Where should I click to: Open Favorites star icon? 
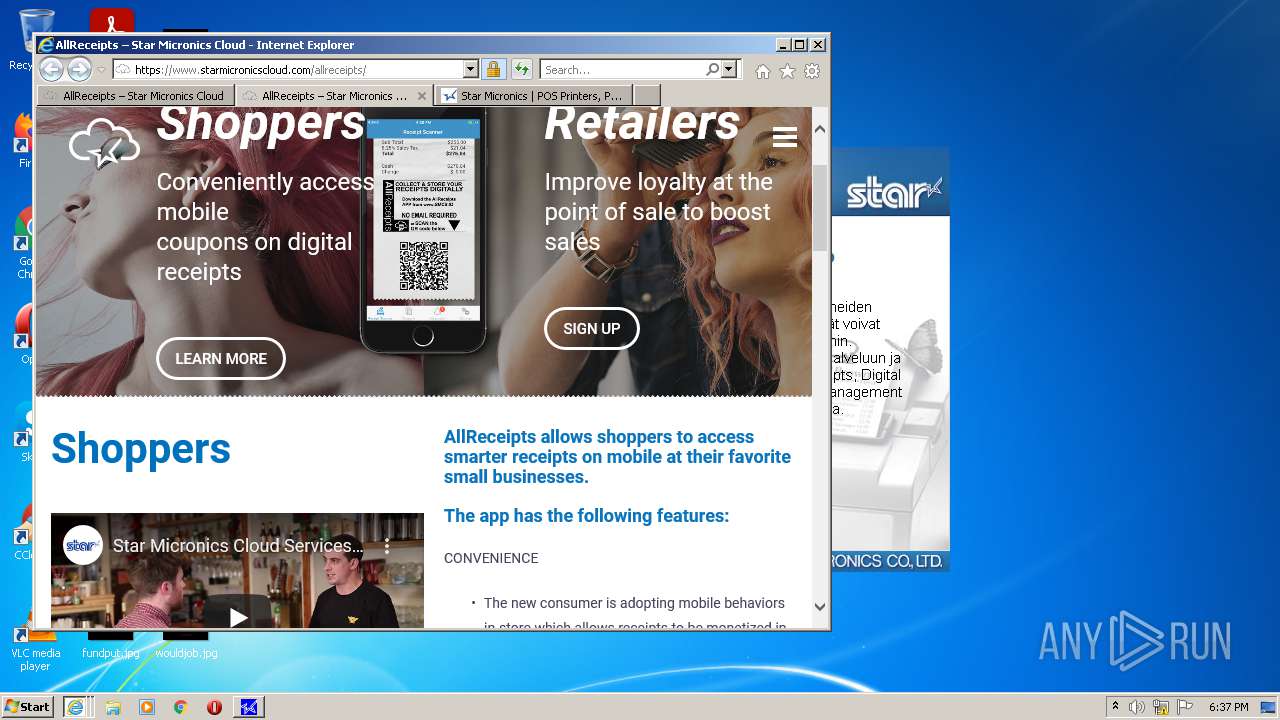788,71
